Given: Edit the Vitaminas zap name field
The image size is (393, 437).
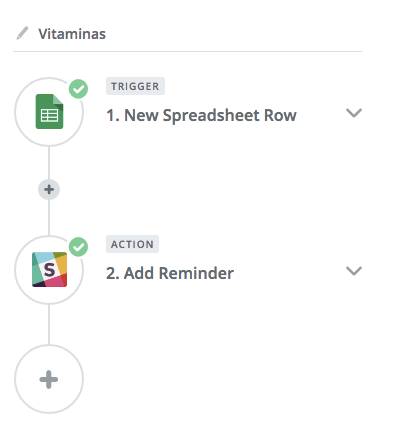Looking at the screenshot, I should (72, 34).
